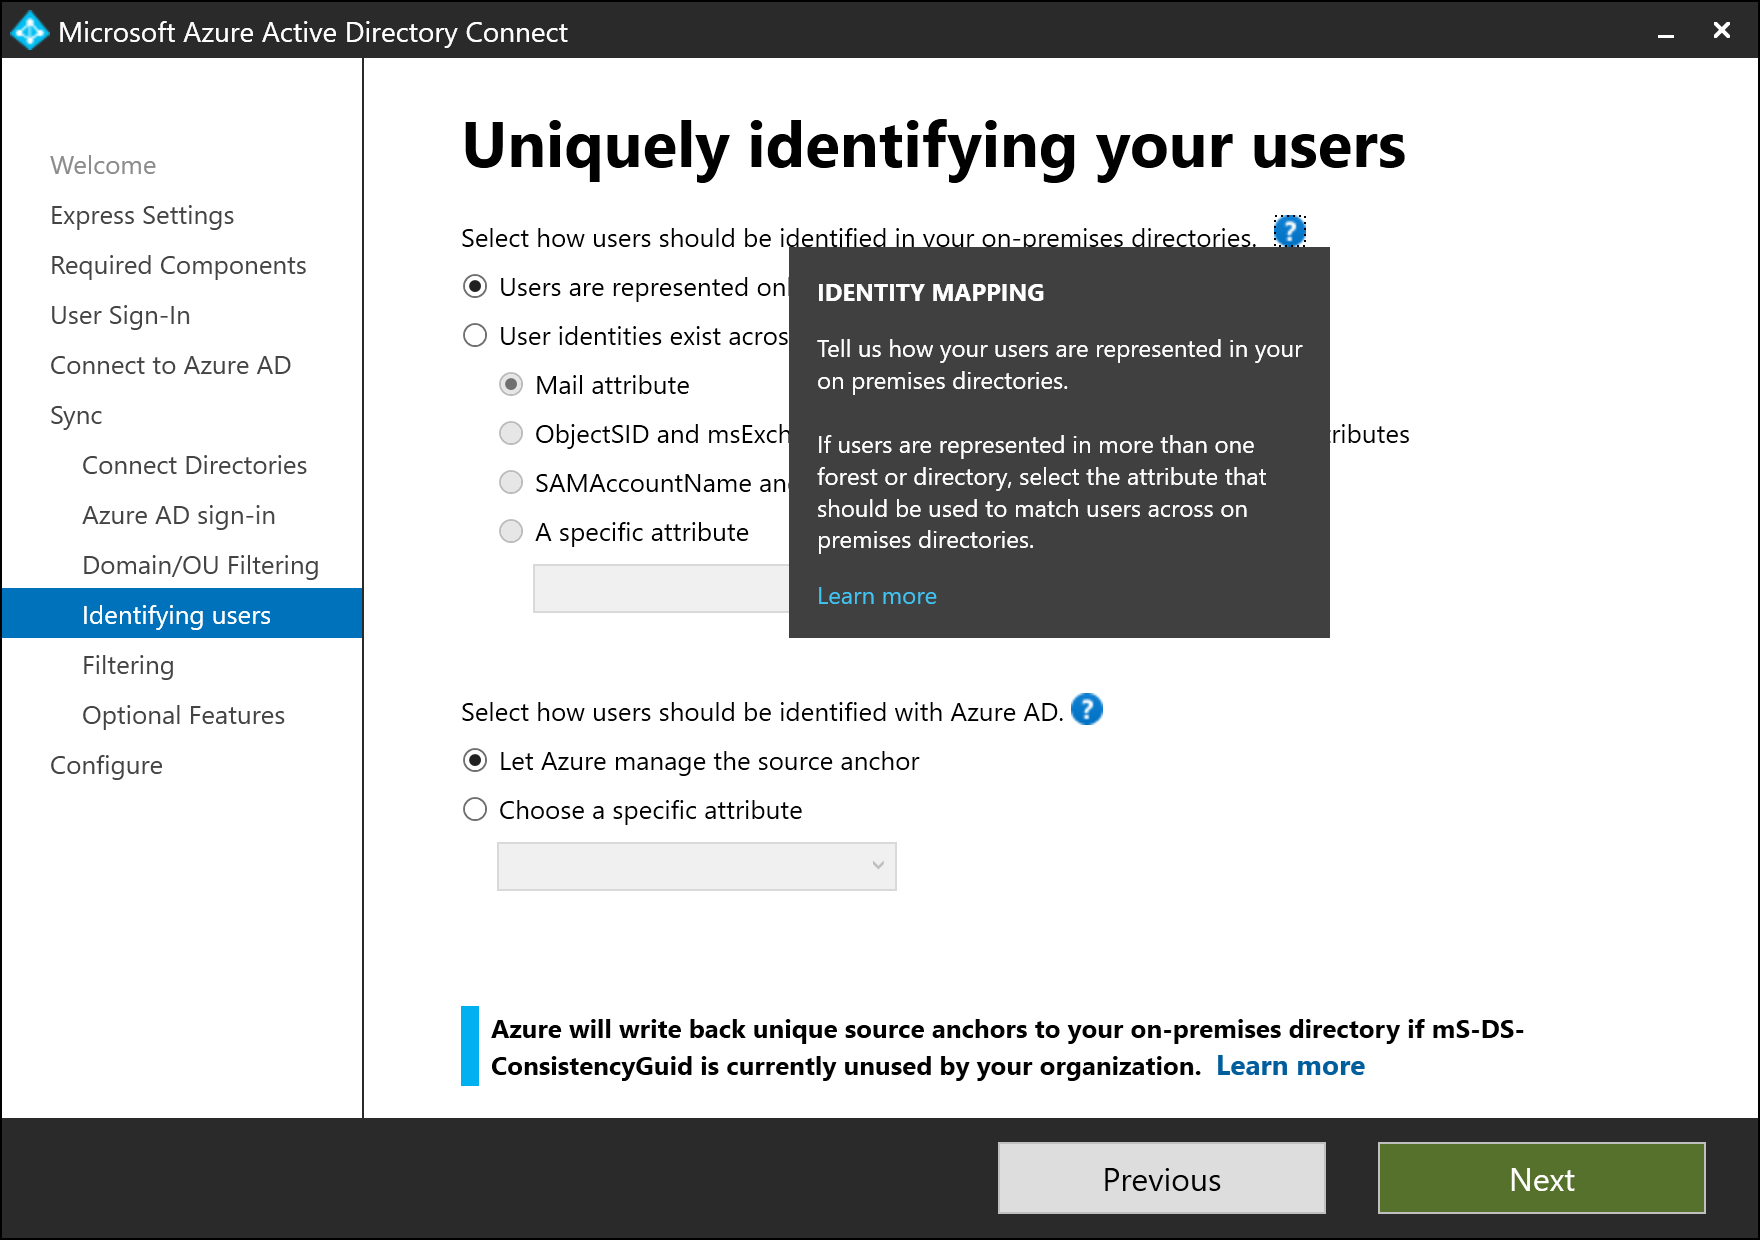Click the Next button
This screenshot has width=1760, height=1240.
click(x=1542, y=1178)
